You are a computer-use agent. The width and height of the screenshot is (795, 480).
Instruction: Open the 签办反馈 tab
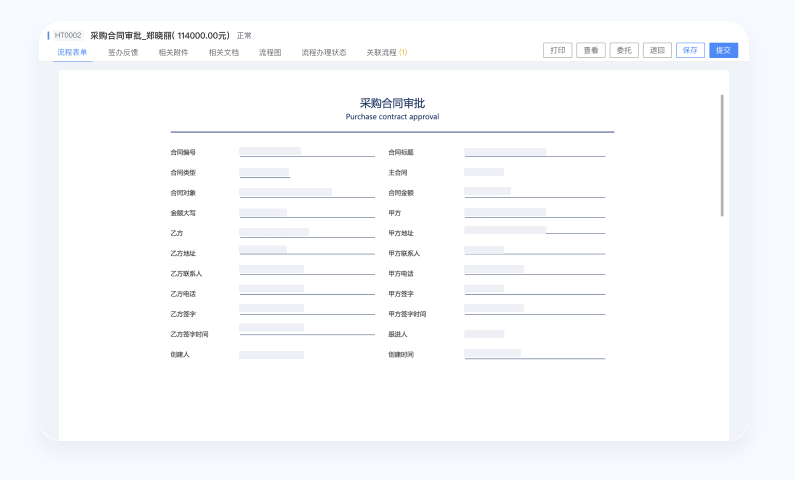coord(123,52)
